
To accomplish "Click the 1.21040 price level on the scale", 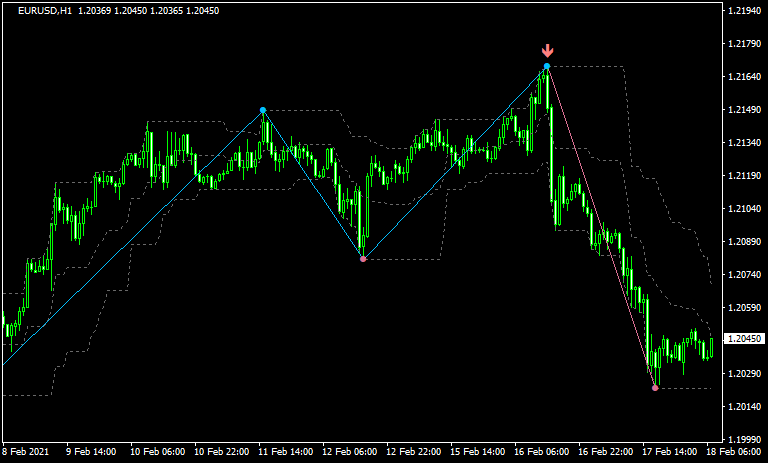I will point(744,209).
